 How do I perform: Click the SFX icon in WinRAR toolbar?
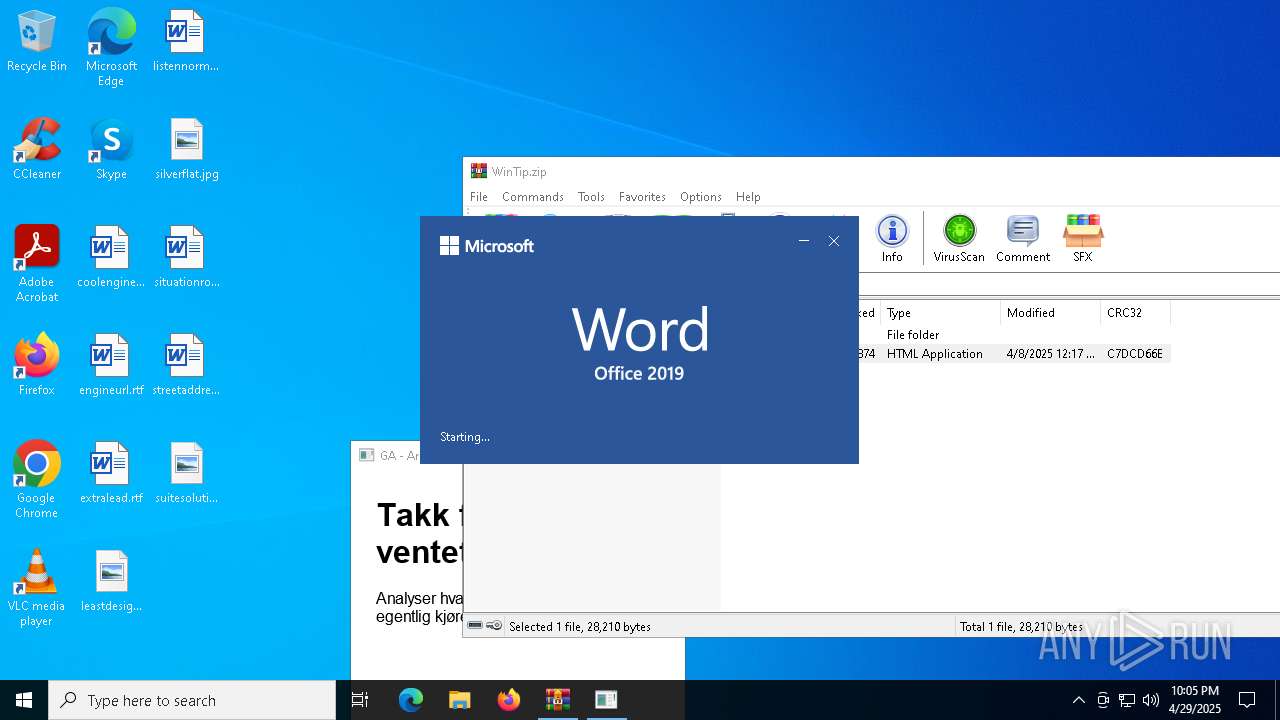[x=1082, y=239]
